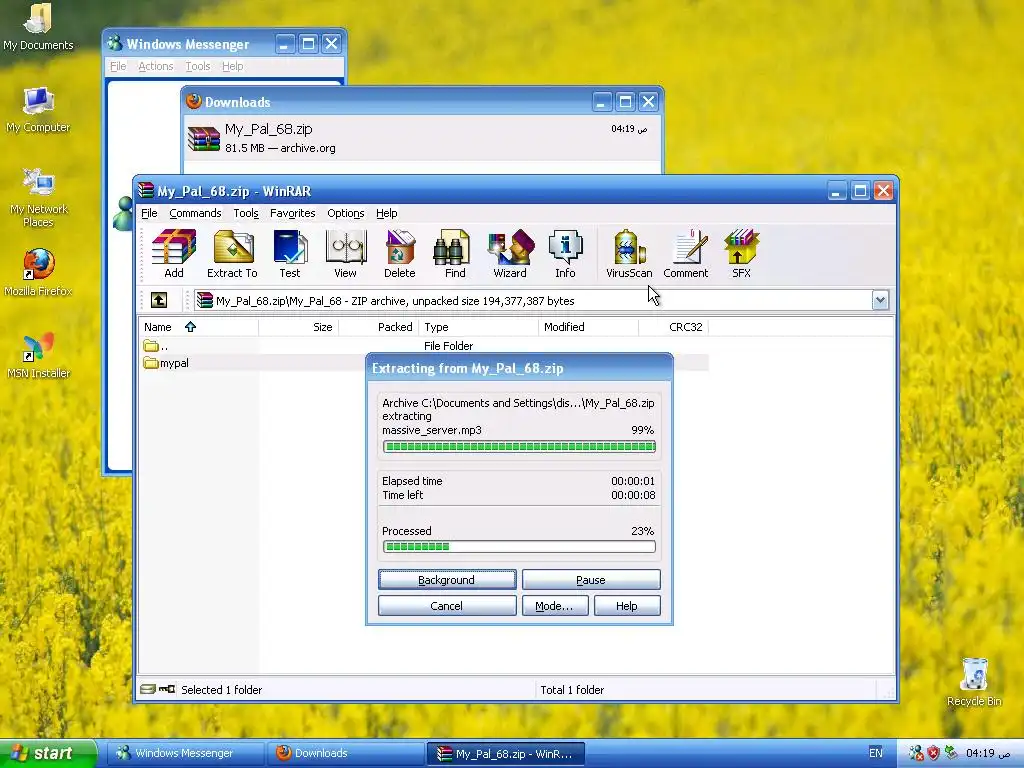Open Actions menu in Windows Messenger
This screenshot has height=768, width=1024.
(155, 66)
